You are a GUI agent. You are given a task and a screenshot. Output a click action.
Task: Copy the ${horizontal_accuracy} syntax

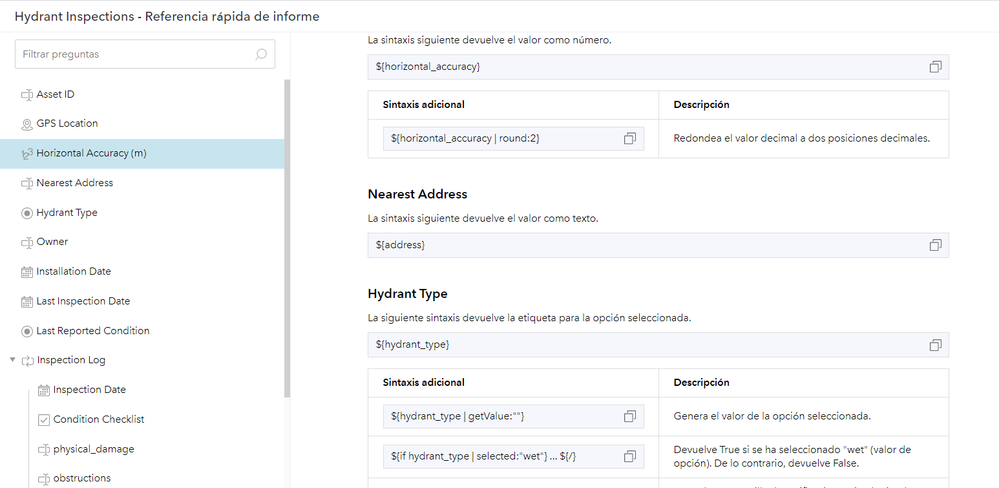(x=935, y=67)
